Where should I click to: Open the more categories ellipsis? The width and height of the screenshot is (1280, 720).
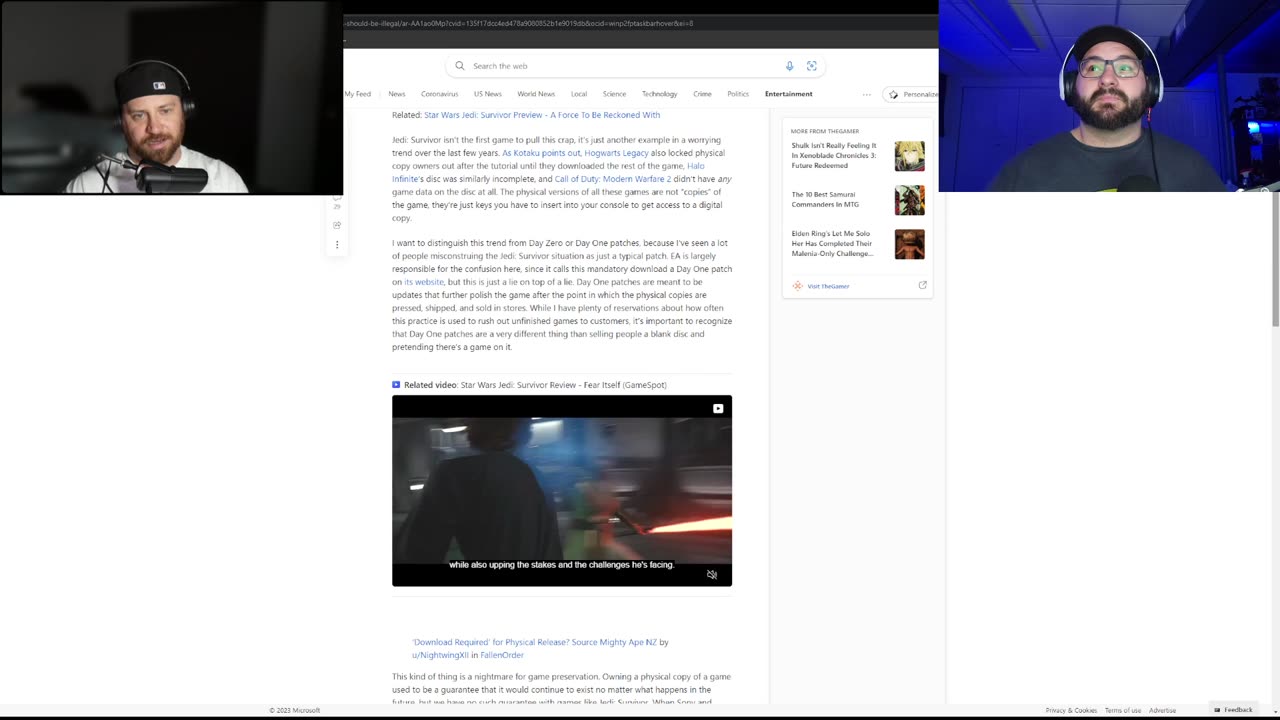tap(866, 94)
